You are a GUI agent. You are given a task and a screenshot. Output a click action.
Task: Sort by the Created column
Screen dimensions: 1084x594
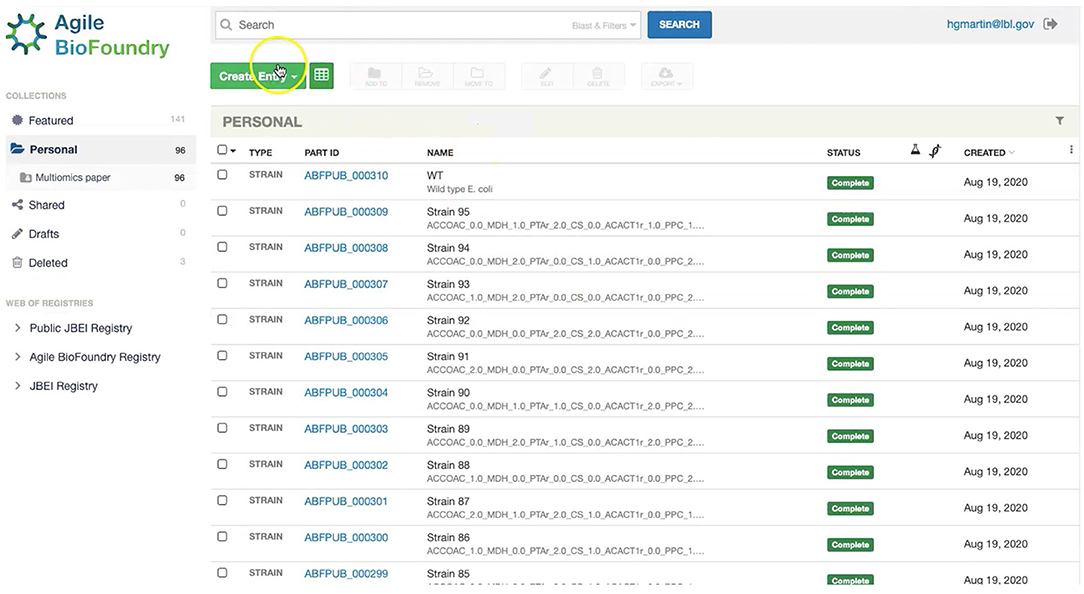coord(989,152)
